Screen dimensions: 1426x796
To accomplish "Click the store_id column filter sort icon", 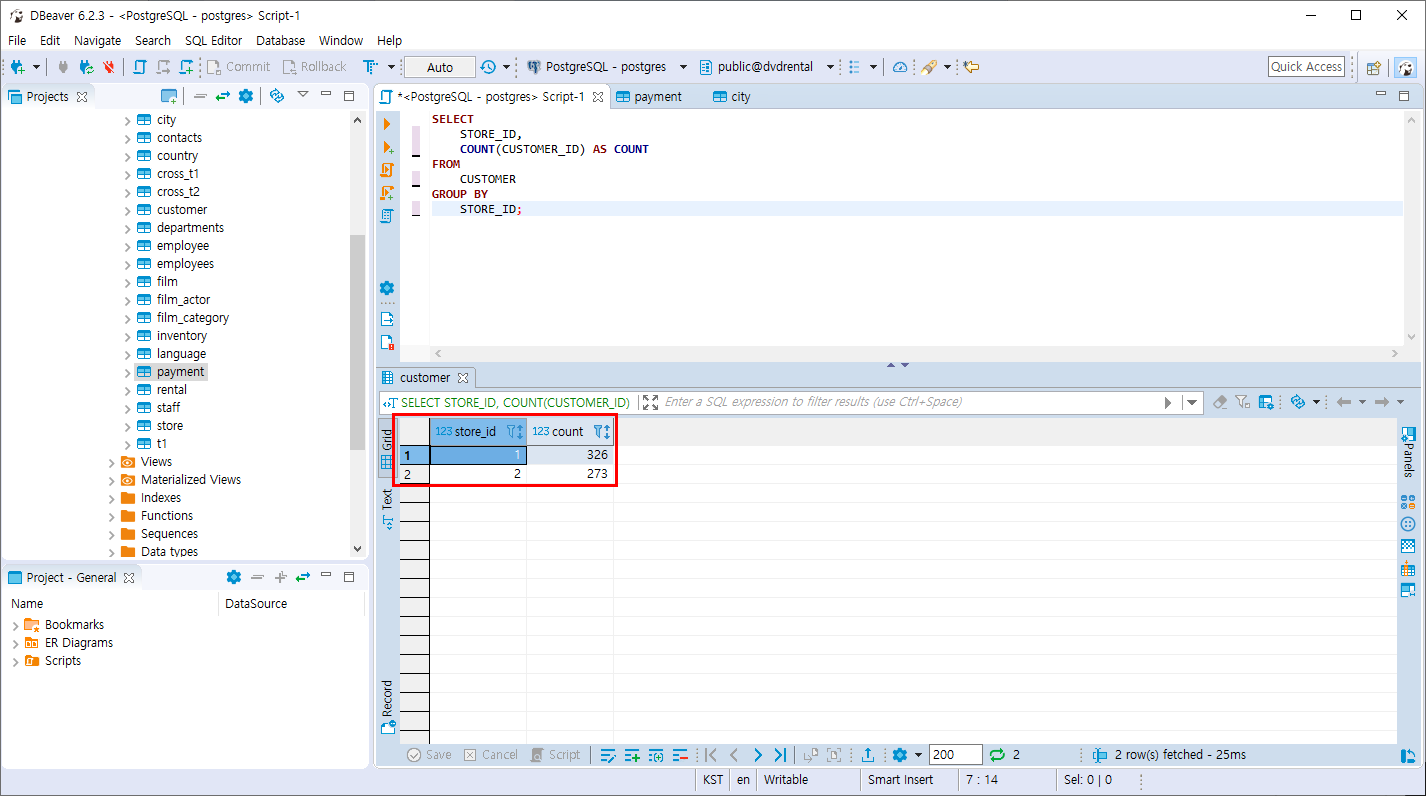I will [515, 431].
